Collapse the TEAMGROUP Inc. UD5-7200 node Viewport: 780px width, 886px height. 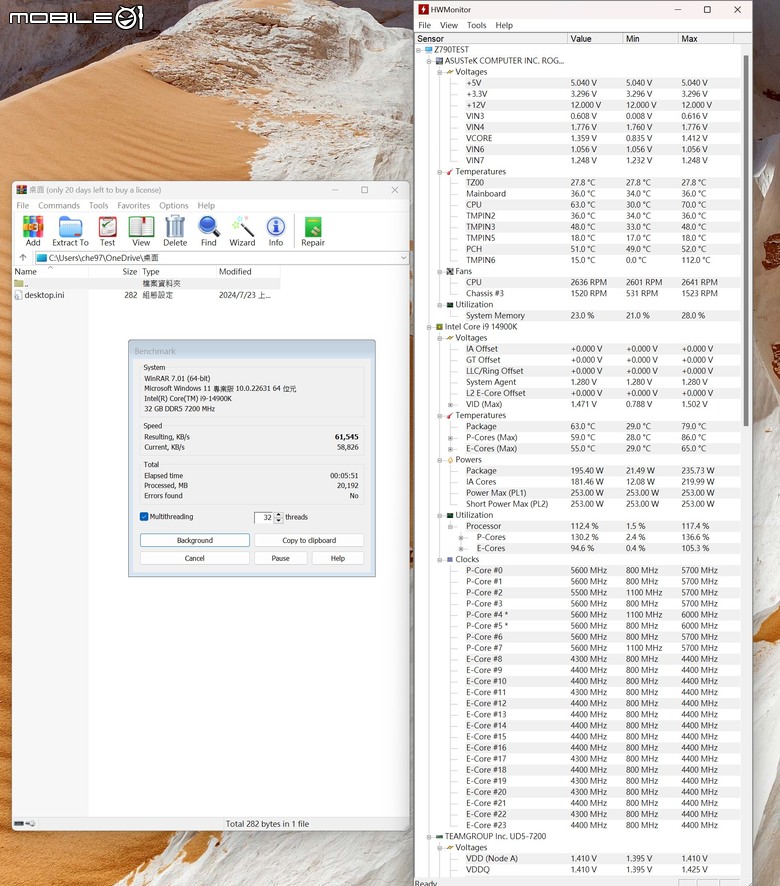pyautogui.click(x=429, y=836)
